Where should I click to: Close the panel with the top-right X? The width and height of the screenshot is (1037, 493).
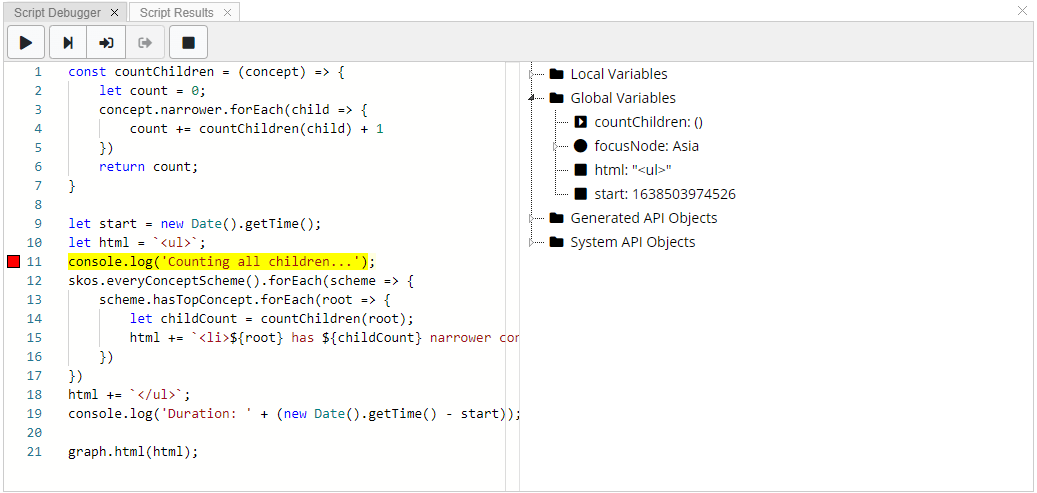[1022, 11]
